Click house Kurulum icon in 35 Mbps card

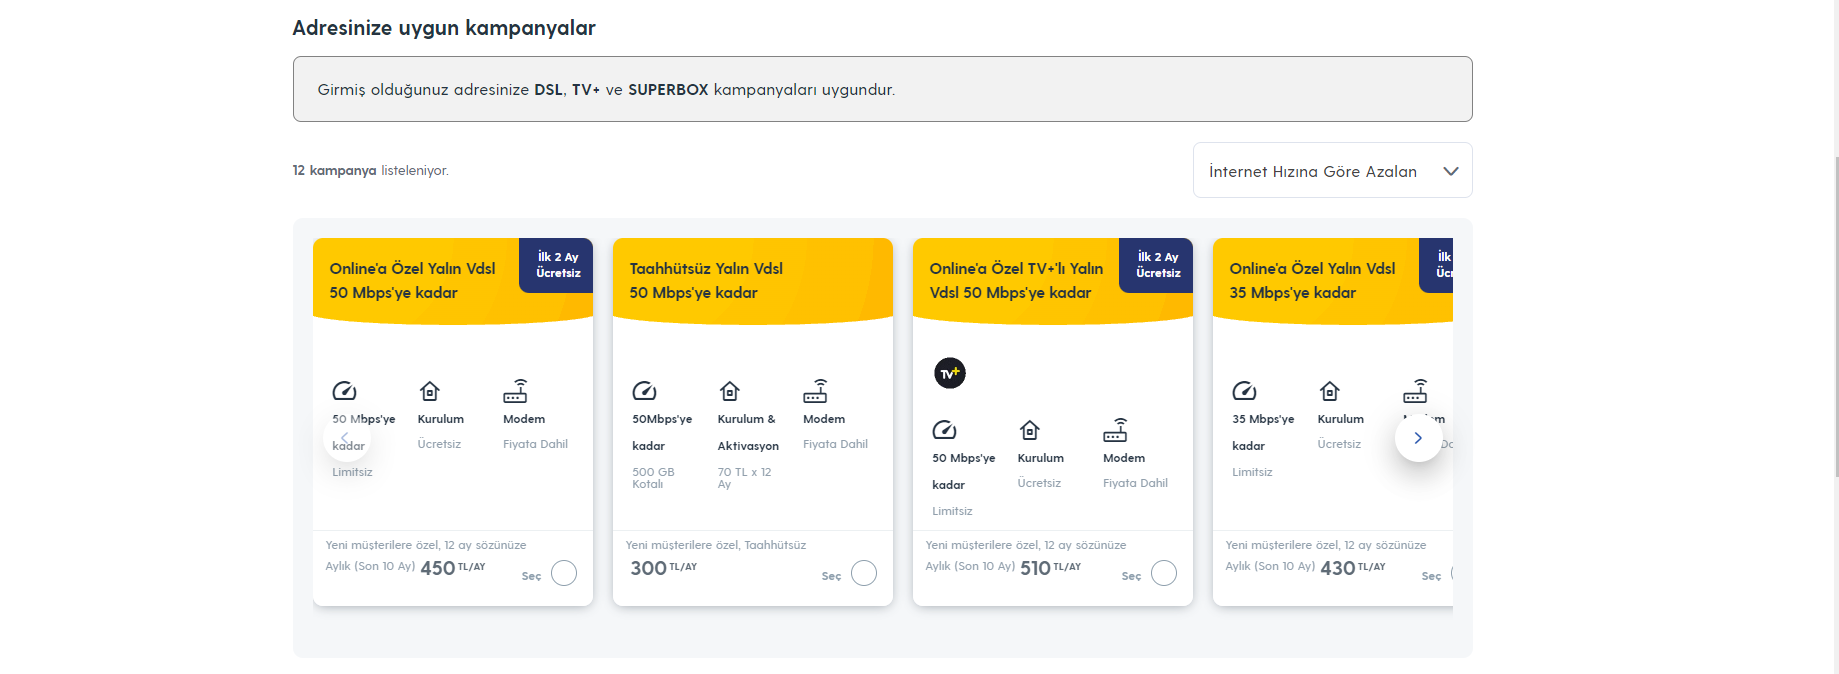1330,391
